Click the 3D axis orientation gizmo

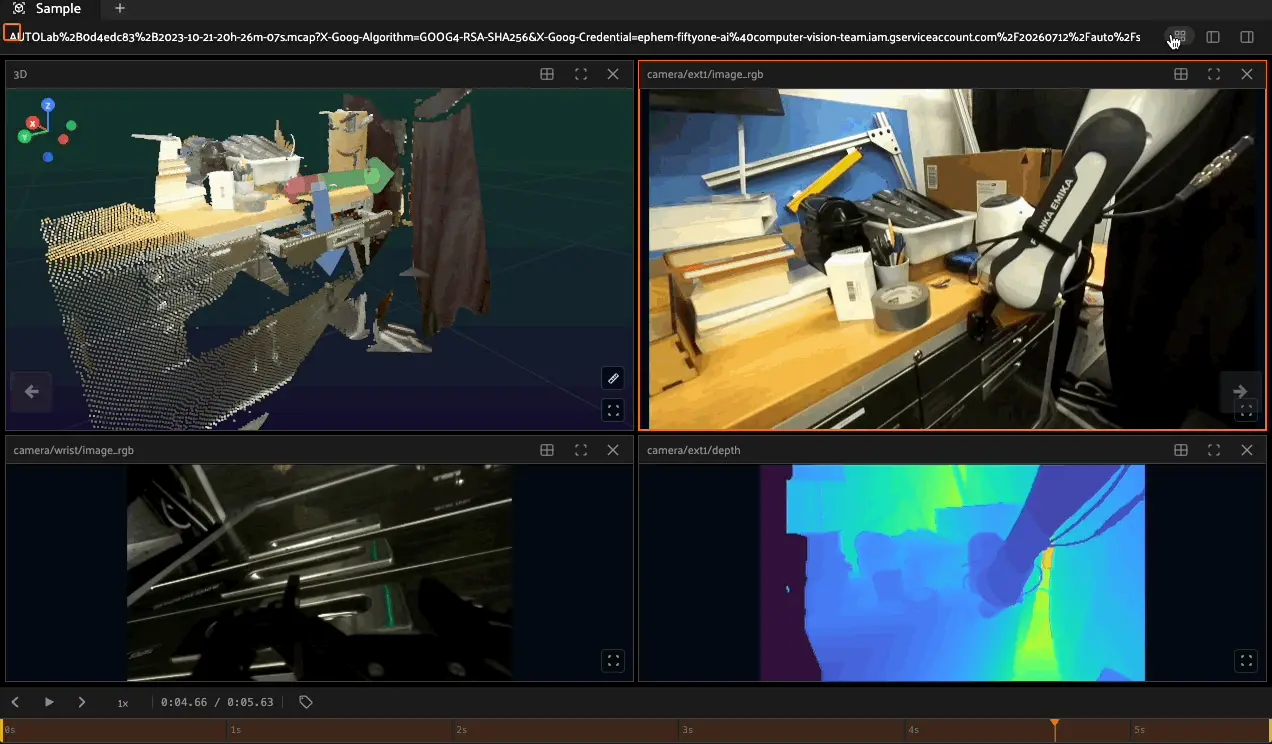pyautogui.click(x=46, y=128)
